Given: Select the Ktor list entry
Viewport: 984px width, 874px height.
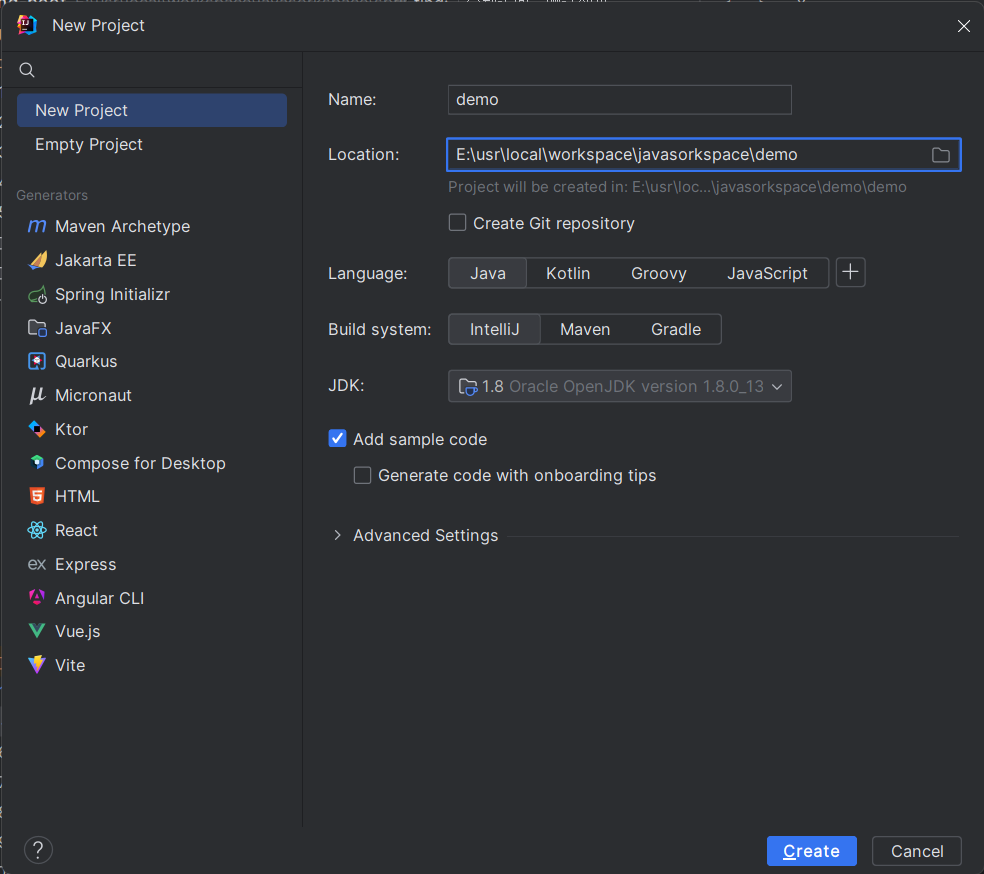Looking at the screenshot, I should 152,429.
